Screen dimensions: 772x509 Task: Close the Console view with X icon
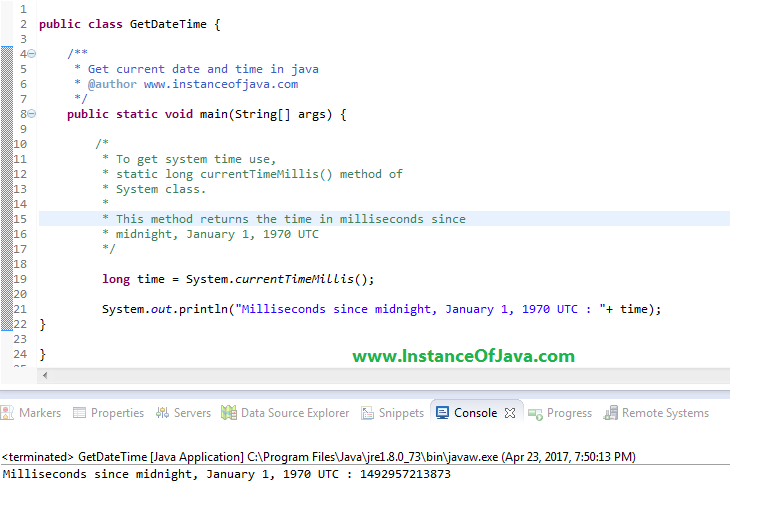[x=510, y=413]
